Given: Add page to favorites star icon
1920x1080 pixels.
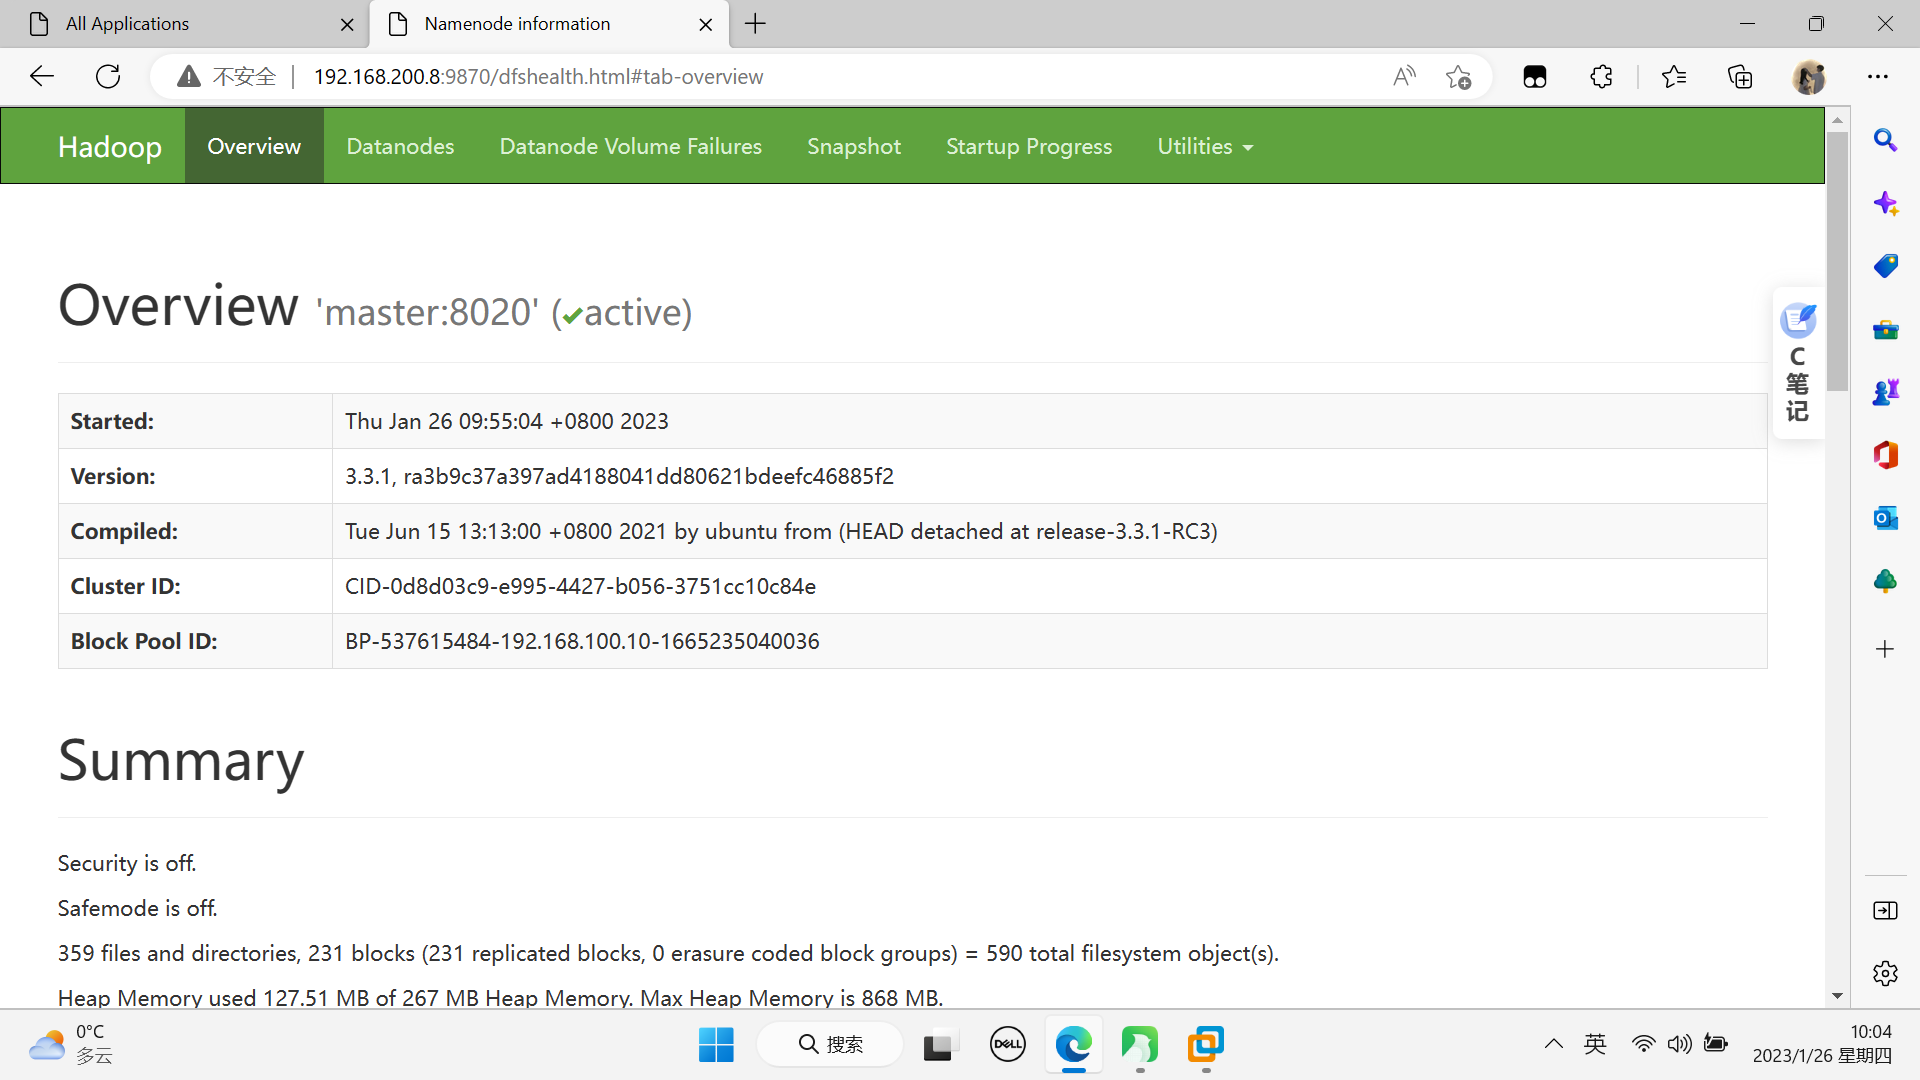Looking at the screenshot, I should pos(1458,77).
